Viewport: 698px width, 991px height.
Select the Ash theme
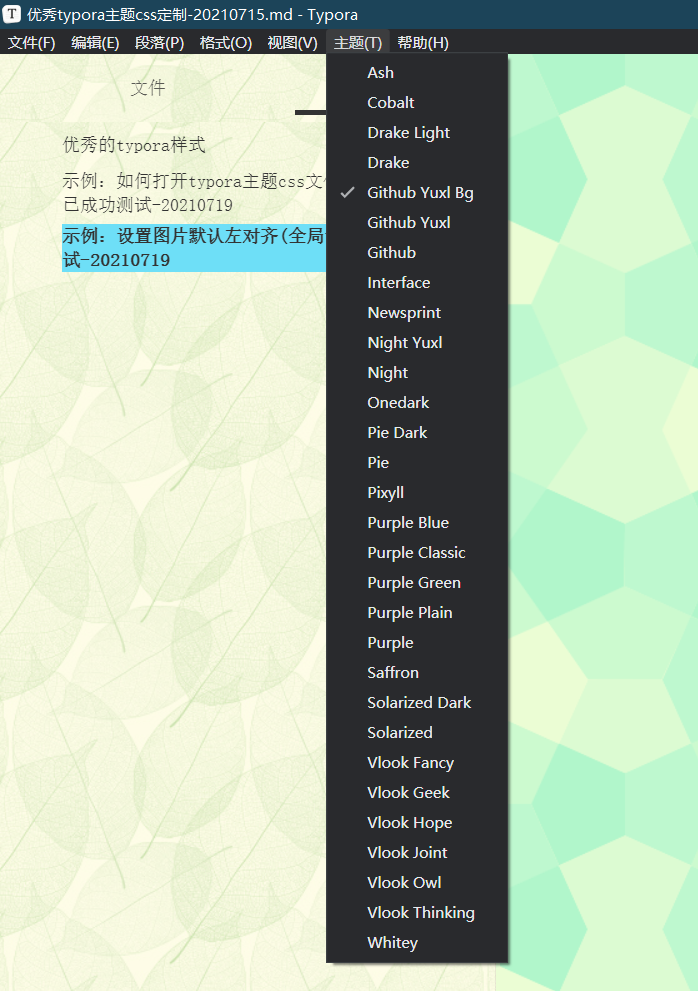[x=417, y=73]
